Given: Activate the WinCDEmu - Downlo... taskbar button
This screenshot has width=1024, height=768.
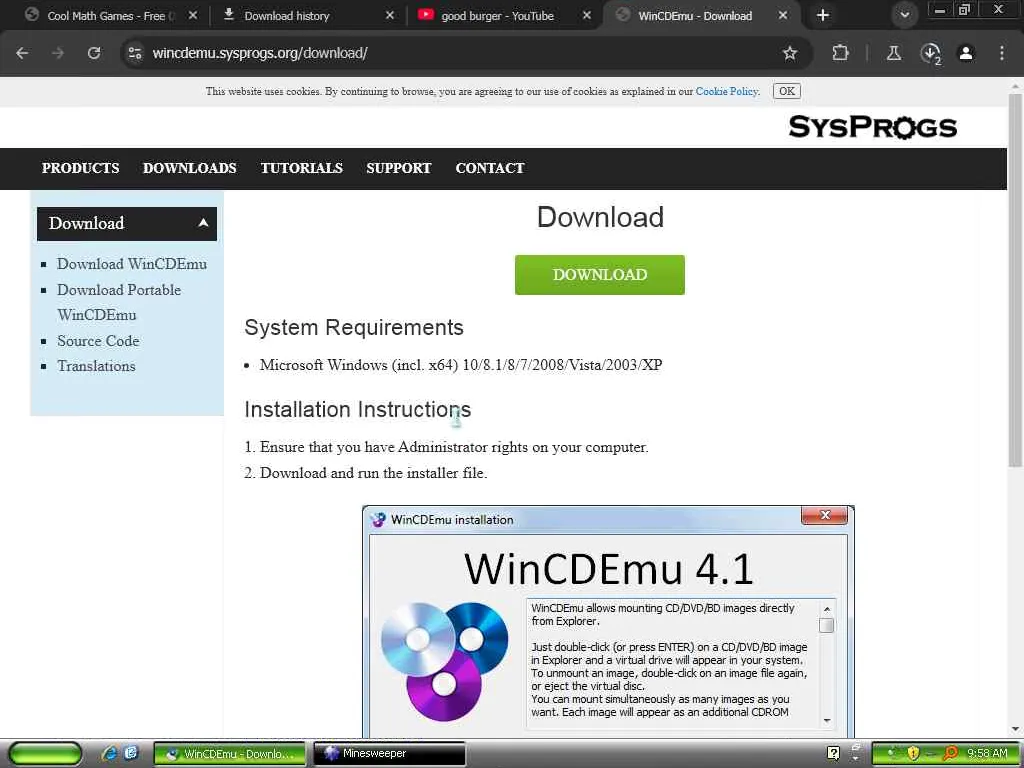Looking at the screenshot, I should click(230, 754).
